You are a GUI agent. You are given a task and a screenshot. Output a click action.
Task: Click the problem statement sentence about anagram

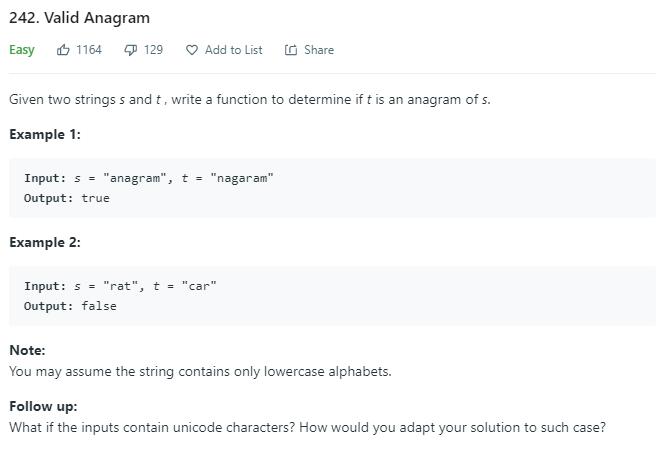tap(250, 100)
